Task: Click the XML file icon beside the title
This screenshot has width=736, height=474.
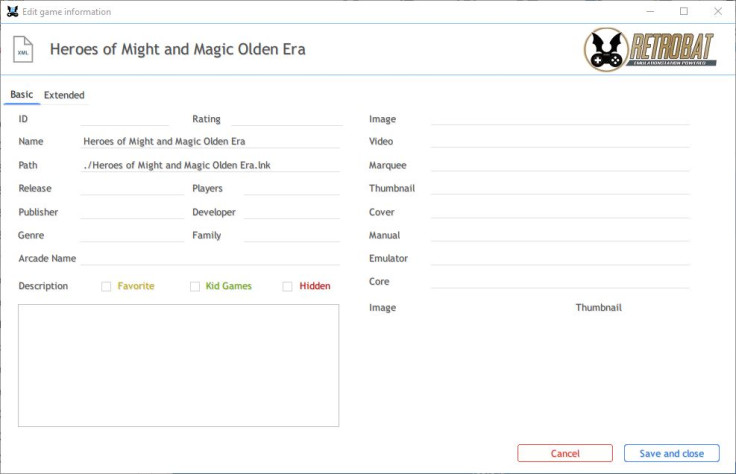Action: (x=23, y=49)
